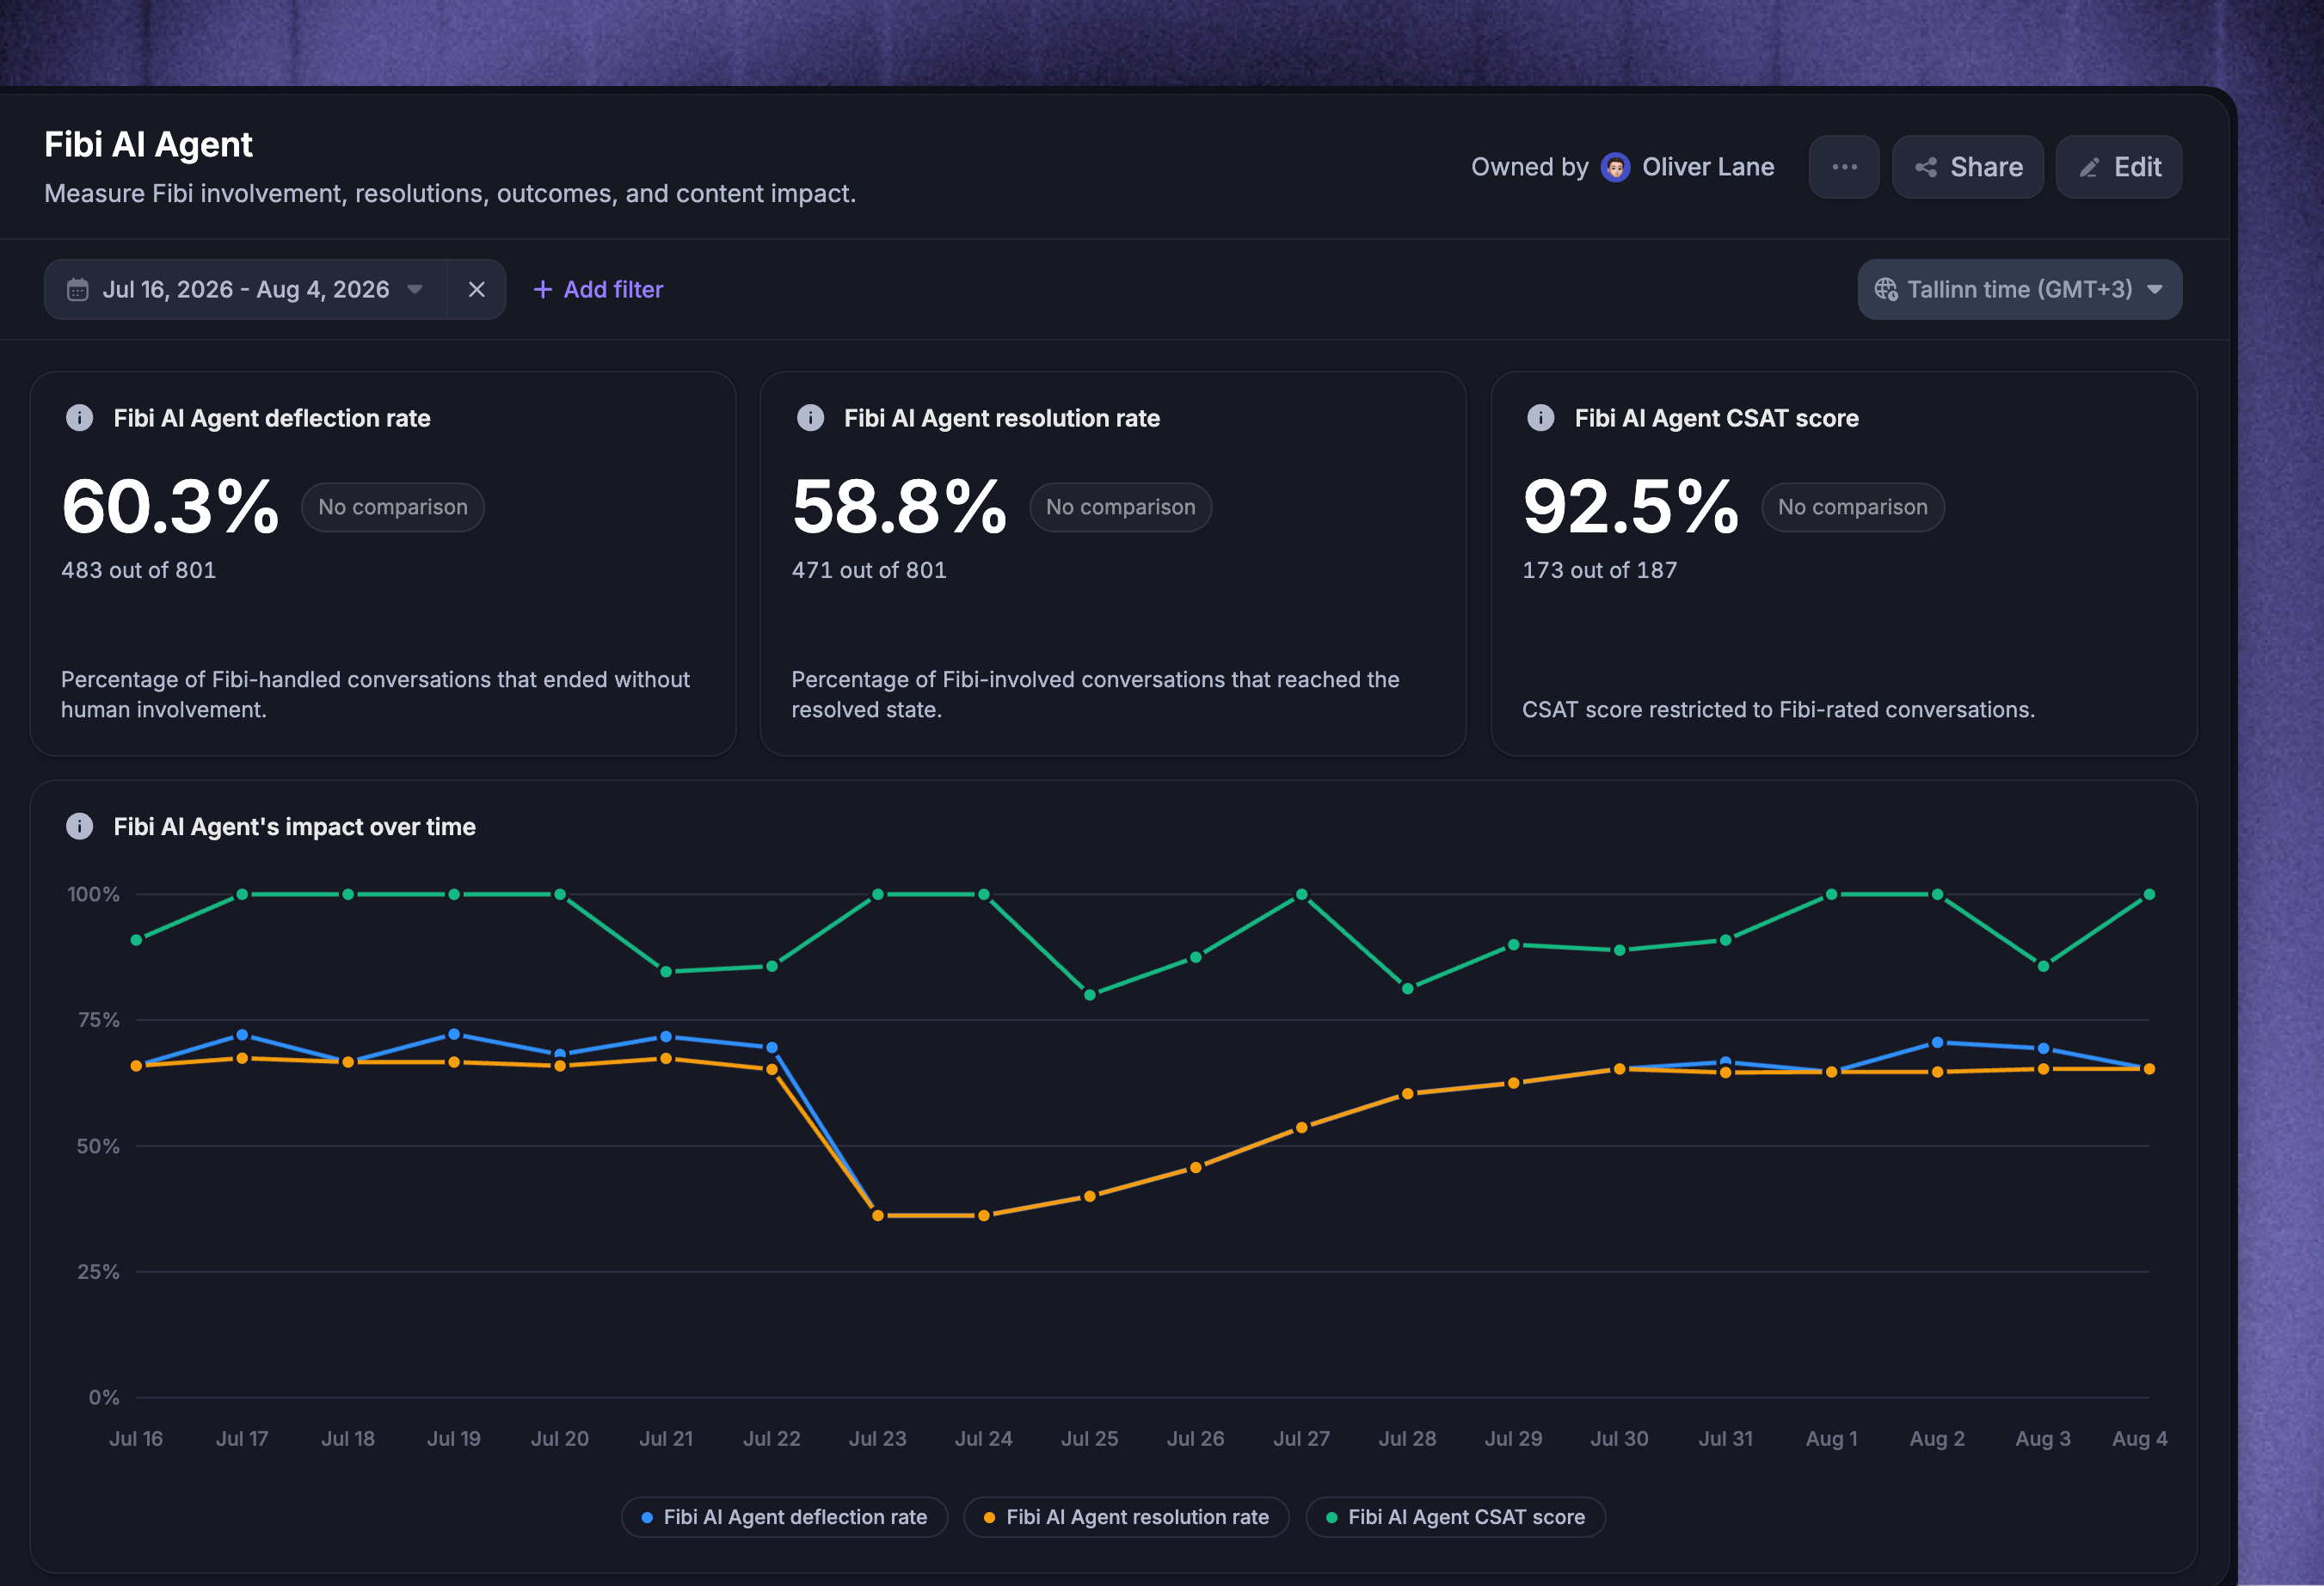
Task: Click Oliver Lane's owner avatar
Action: 1615,167
